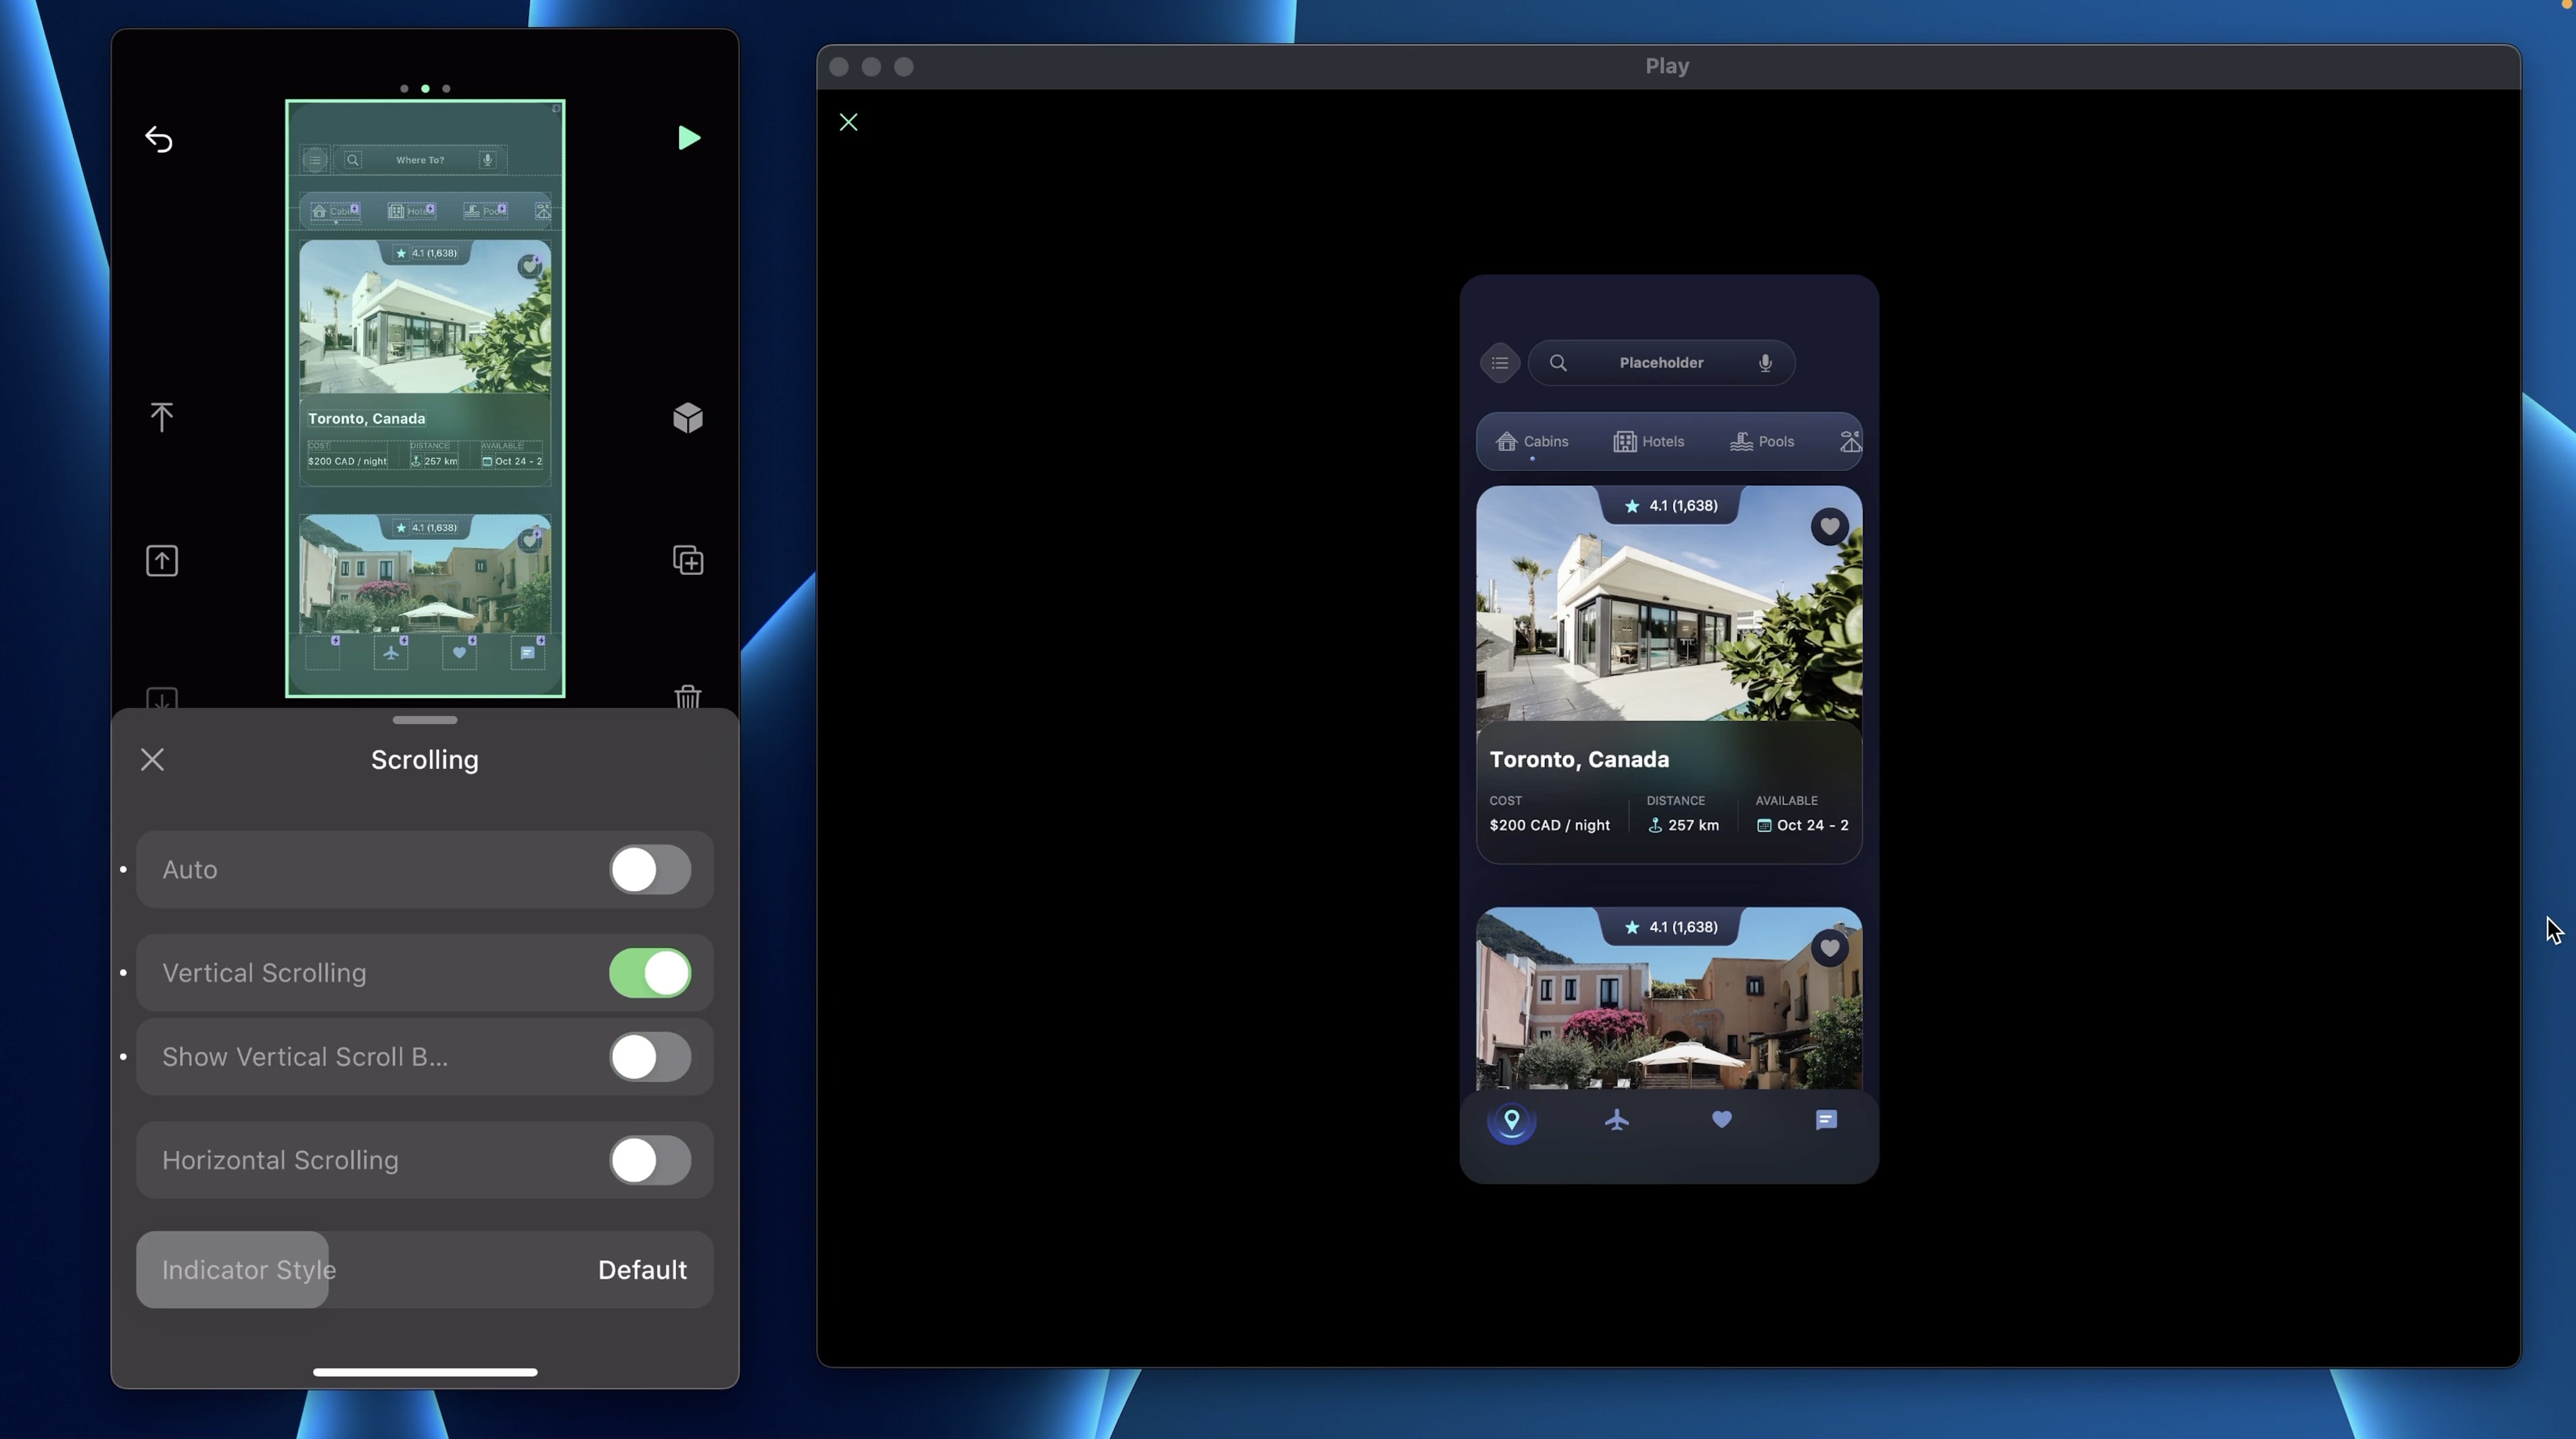This screenshot has height=1439, width=2576.
Task: Select the Hotels tab in preview
Action: 1649,441
